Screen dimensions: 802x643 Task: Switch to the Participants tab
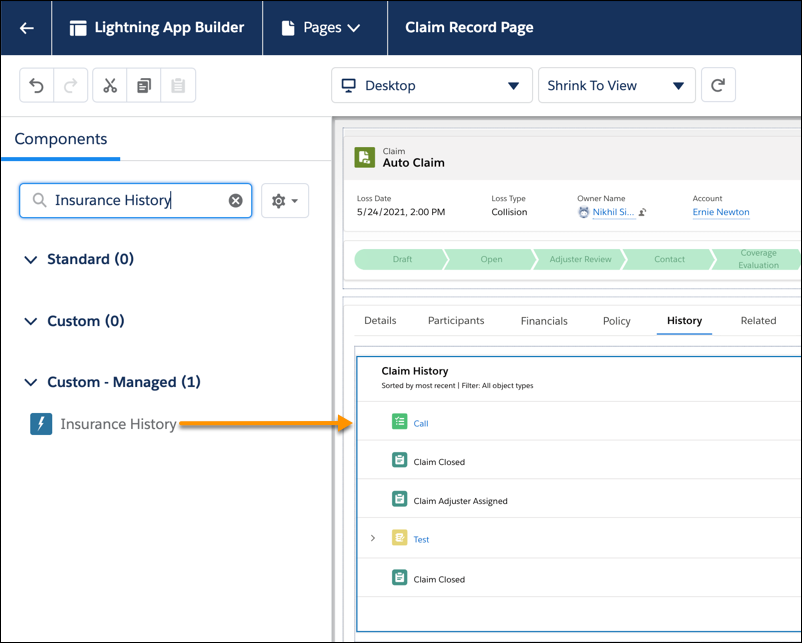(456, 321)
